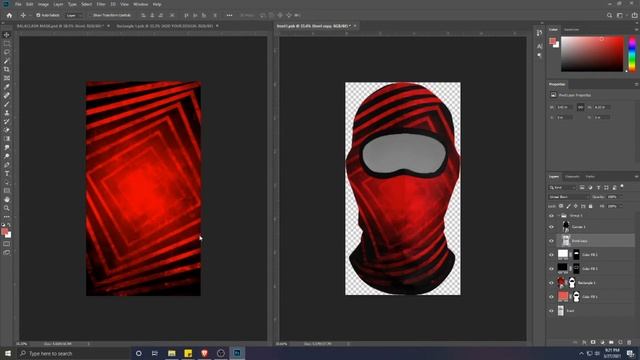Select the Rectangle shape tool
This screenshot has height=360, width=640.
click(x=7, y=191)
